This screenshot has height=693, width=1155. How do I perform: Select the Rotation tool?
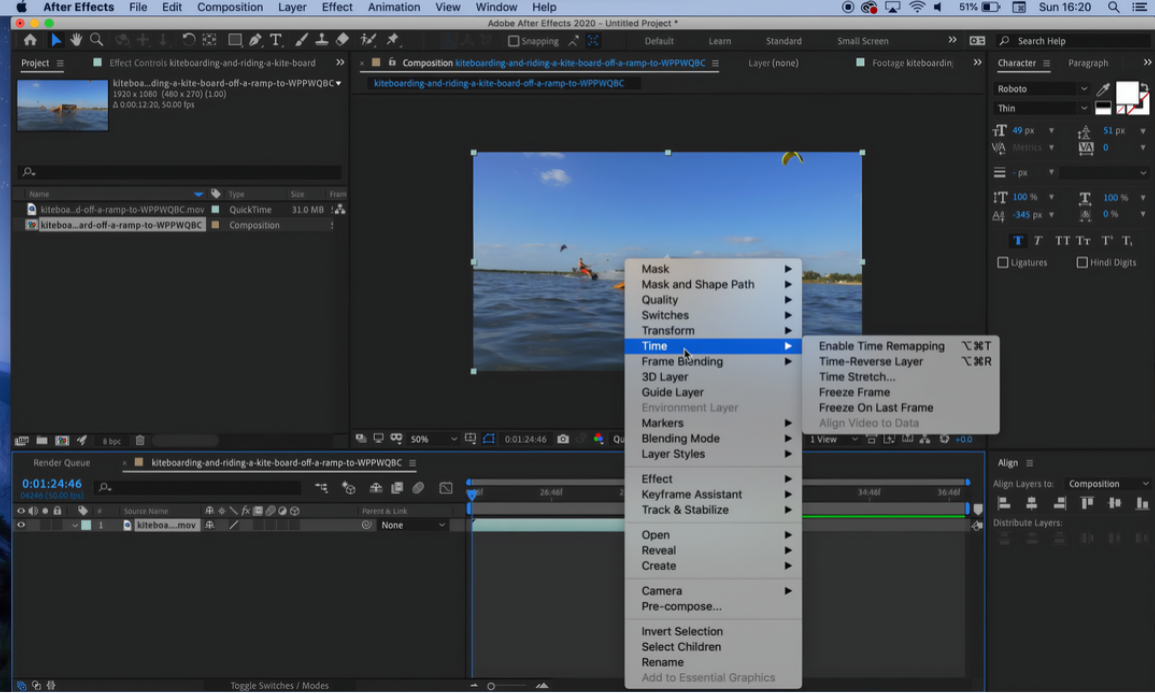pyautogui.click(x=189, y=40)
